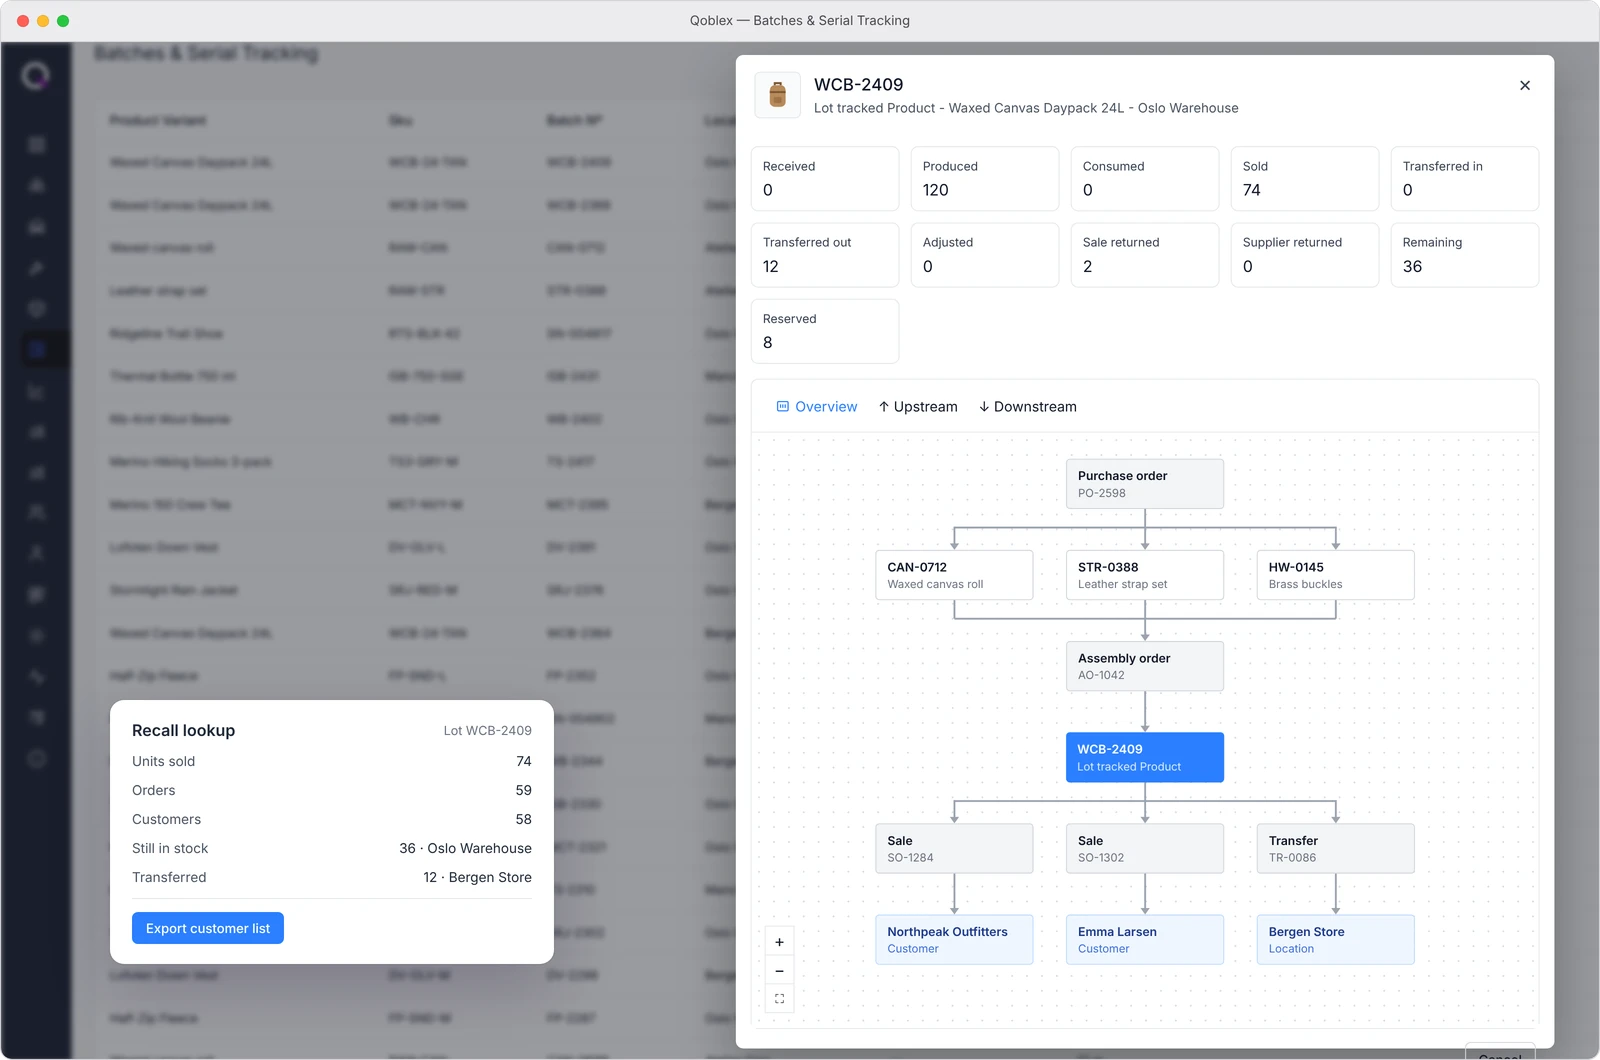The image size is (1600, 1060).
Task: Open the Upstream tab
Action: pos(918,407)
